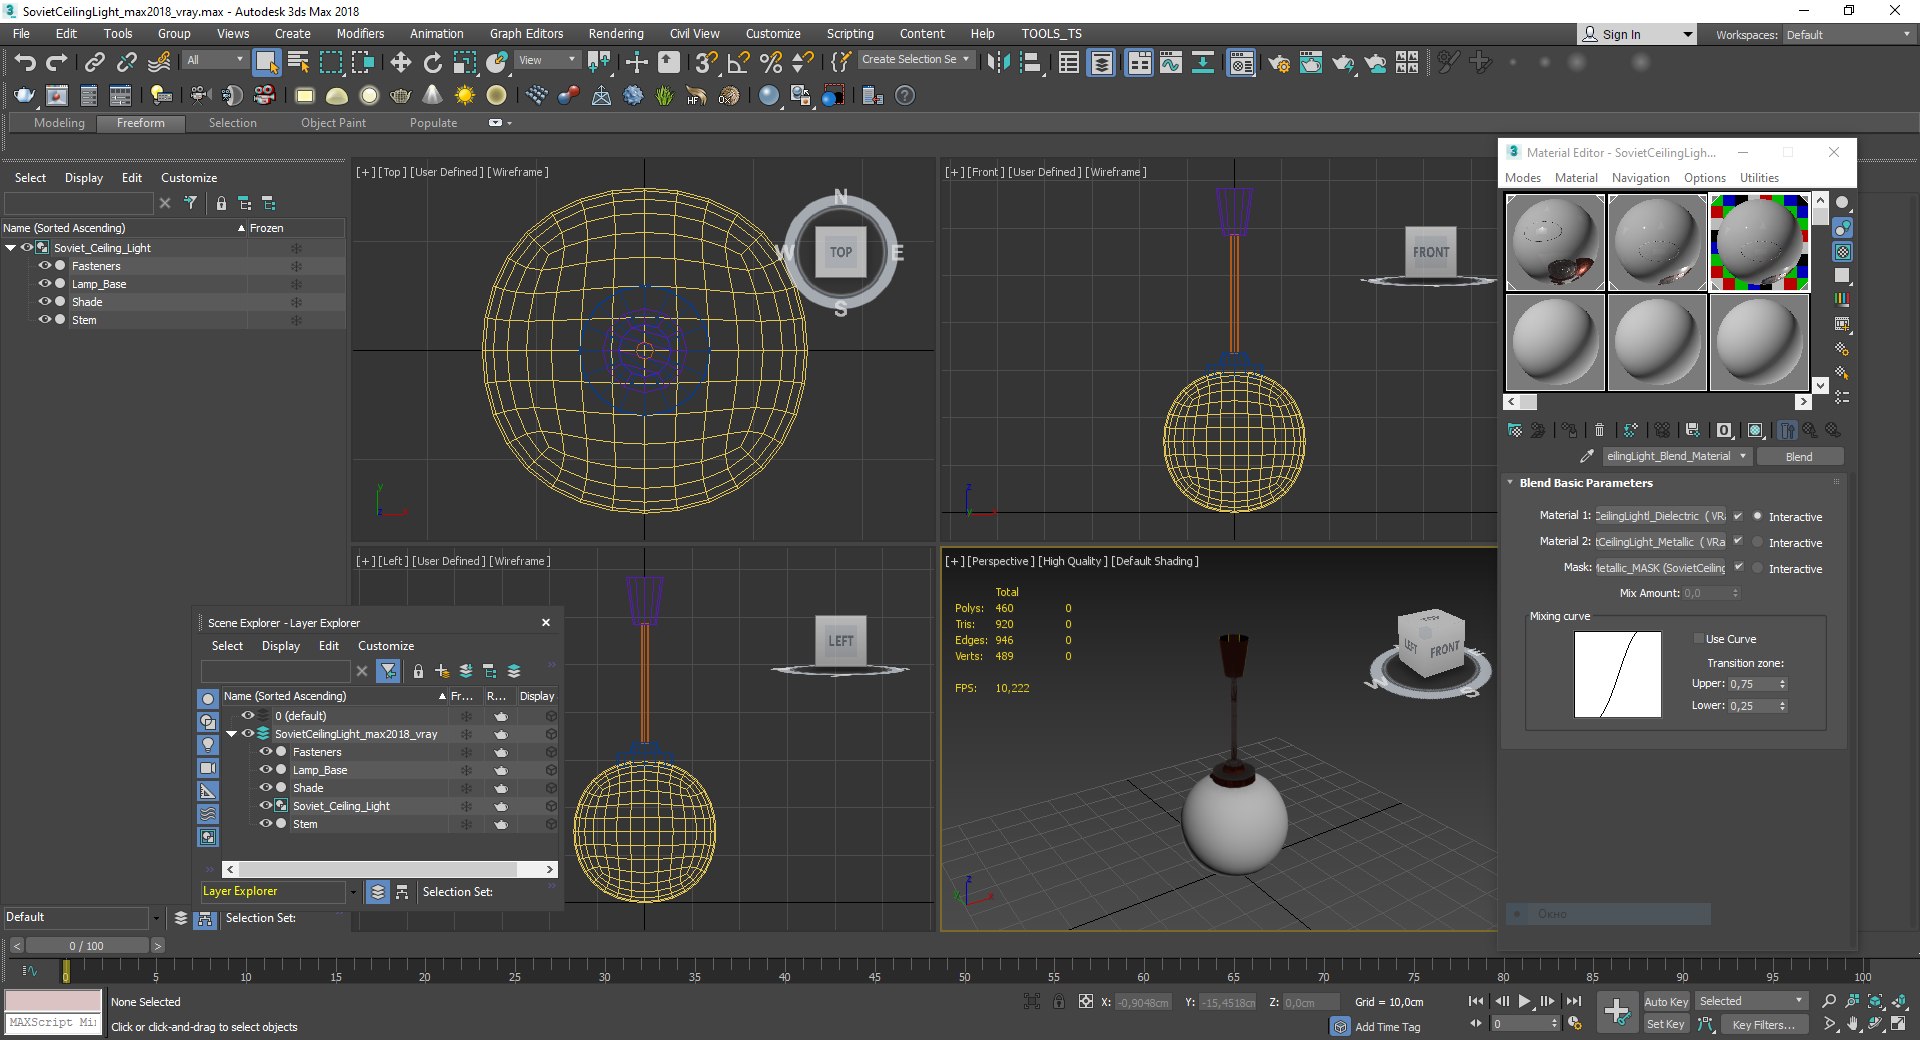Open the Rendered Frame Window icon
This screenshot has width=1920, height=1040.
[x=1311, y=63]
